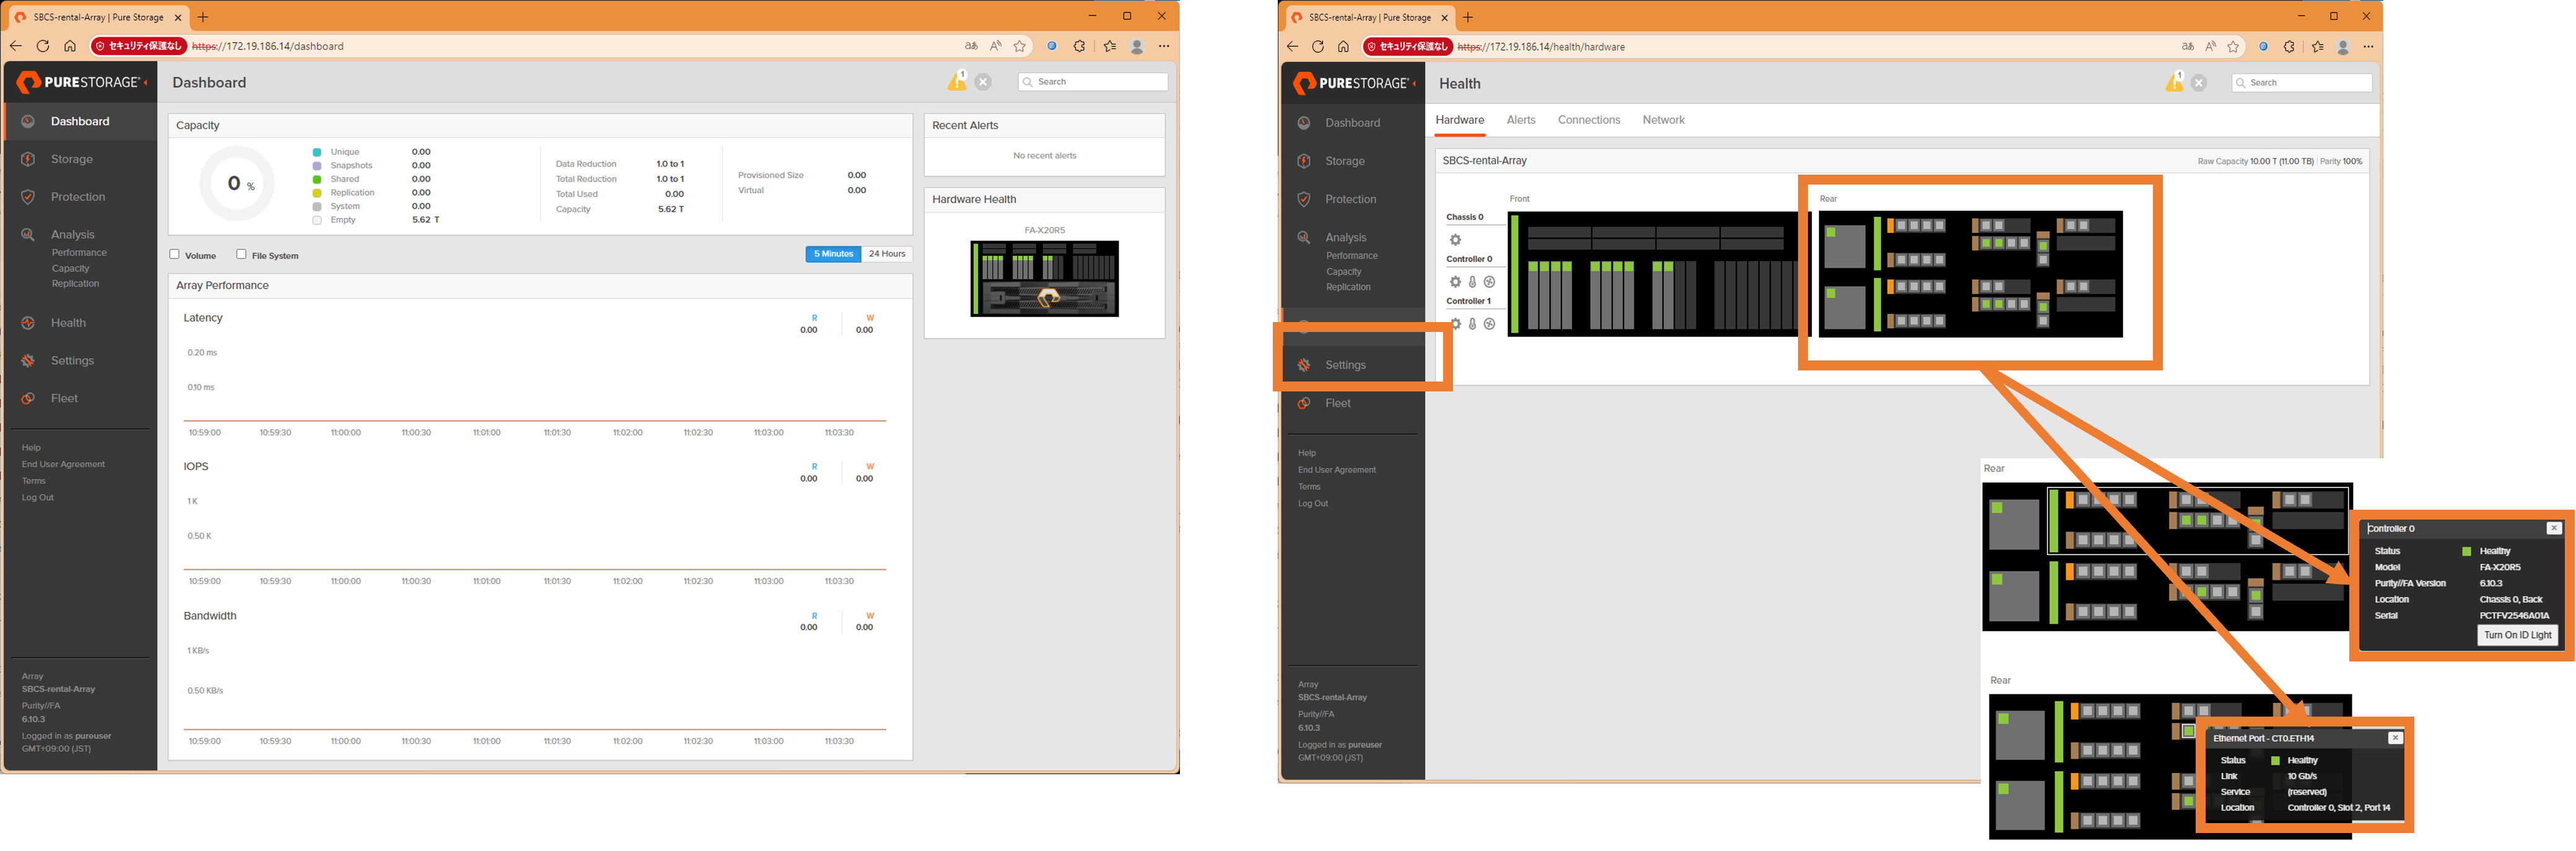The image size is (2576, 851).
Task: Click Chassis 0 gear icon in Health page
Action: point(1455,240)
